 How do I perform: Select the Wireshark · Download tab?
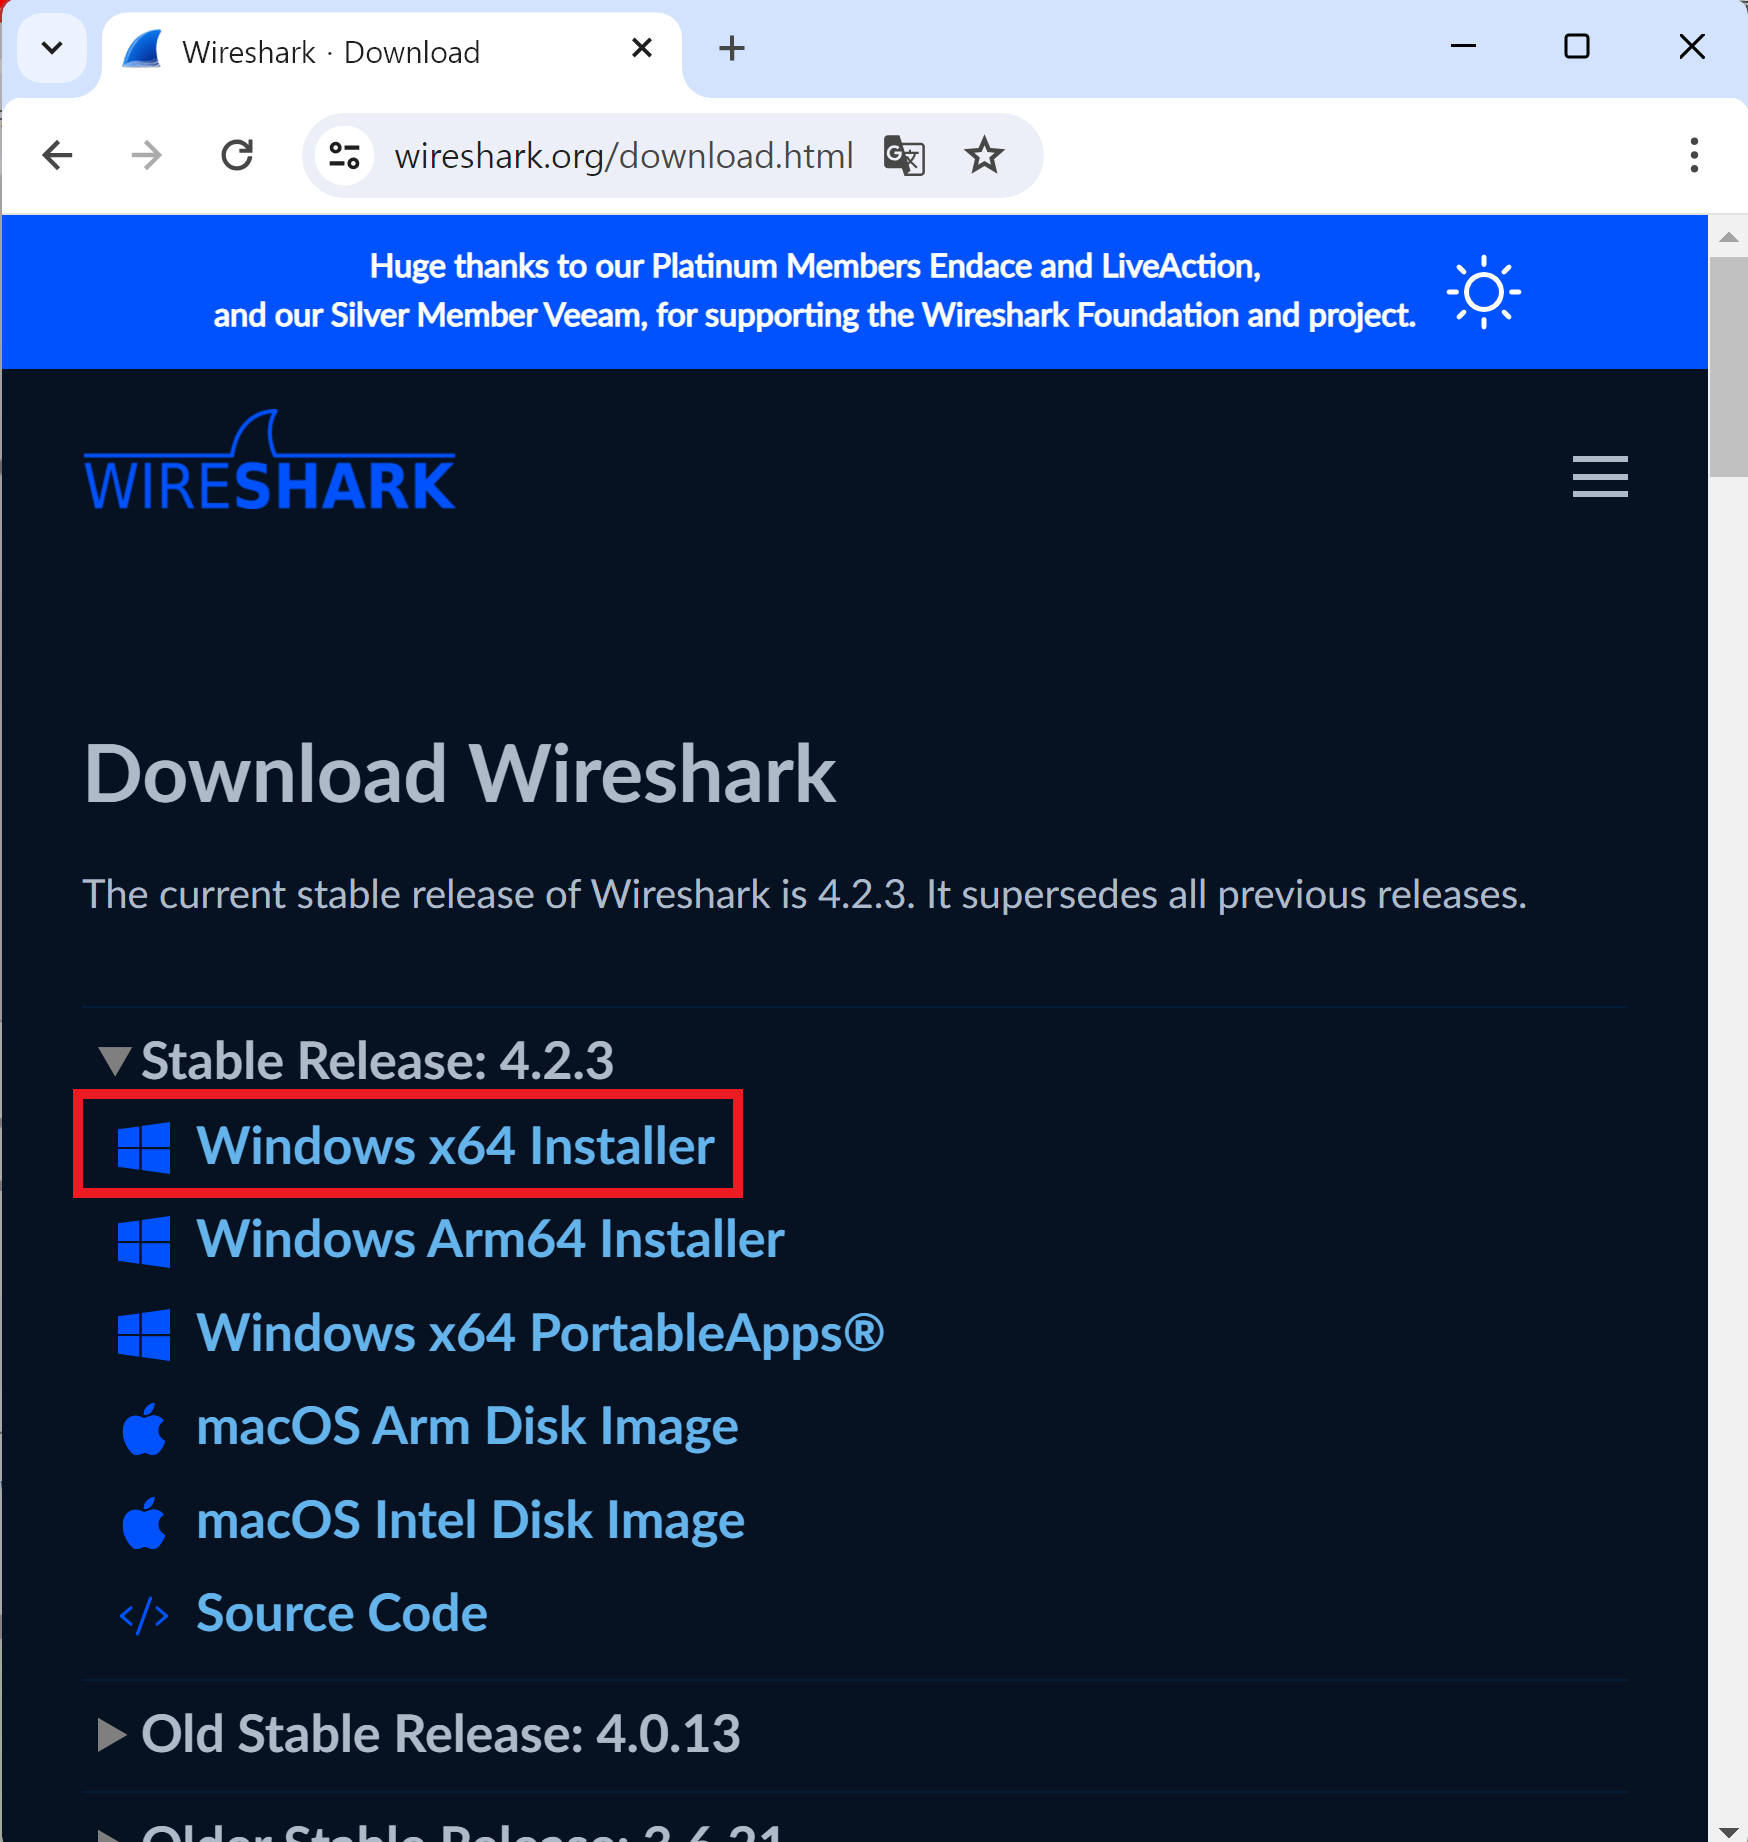pos(330,52)
